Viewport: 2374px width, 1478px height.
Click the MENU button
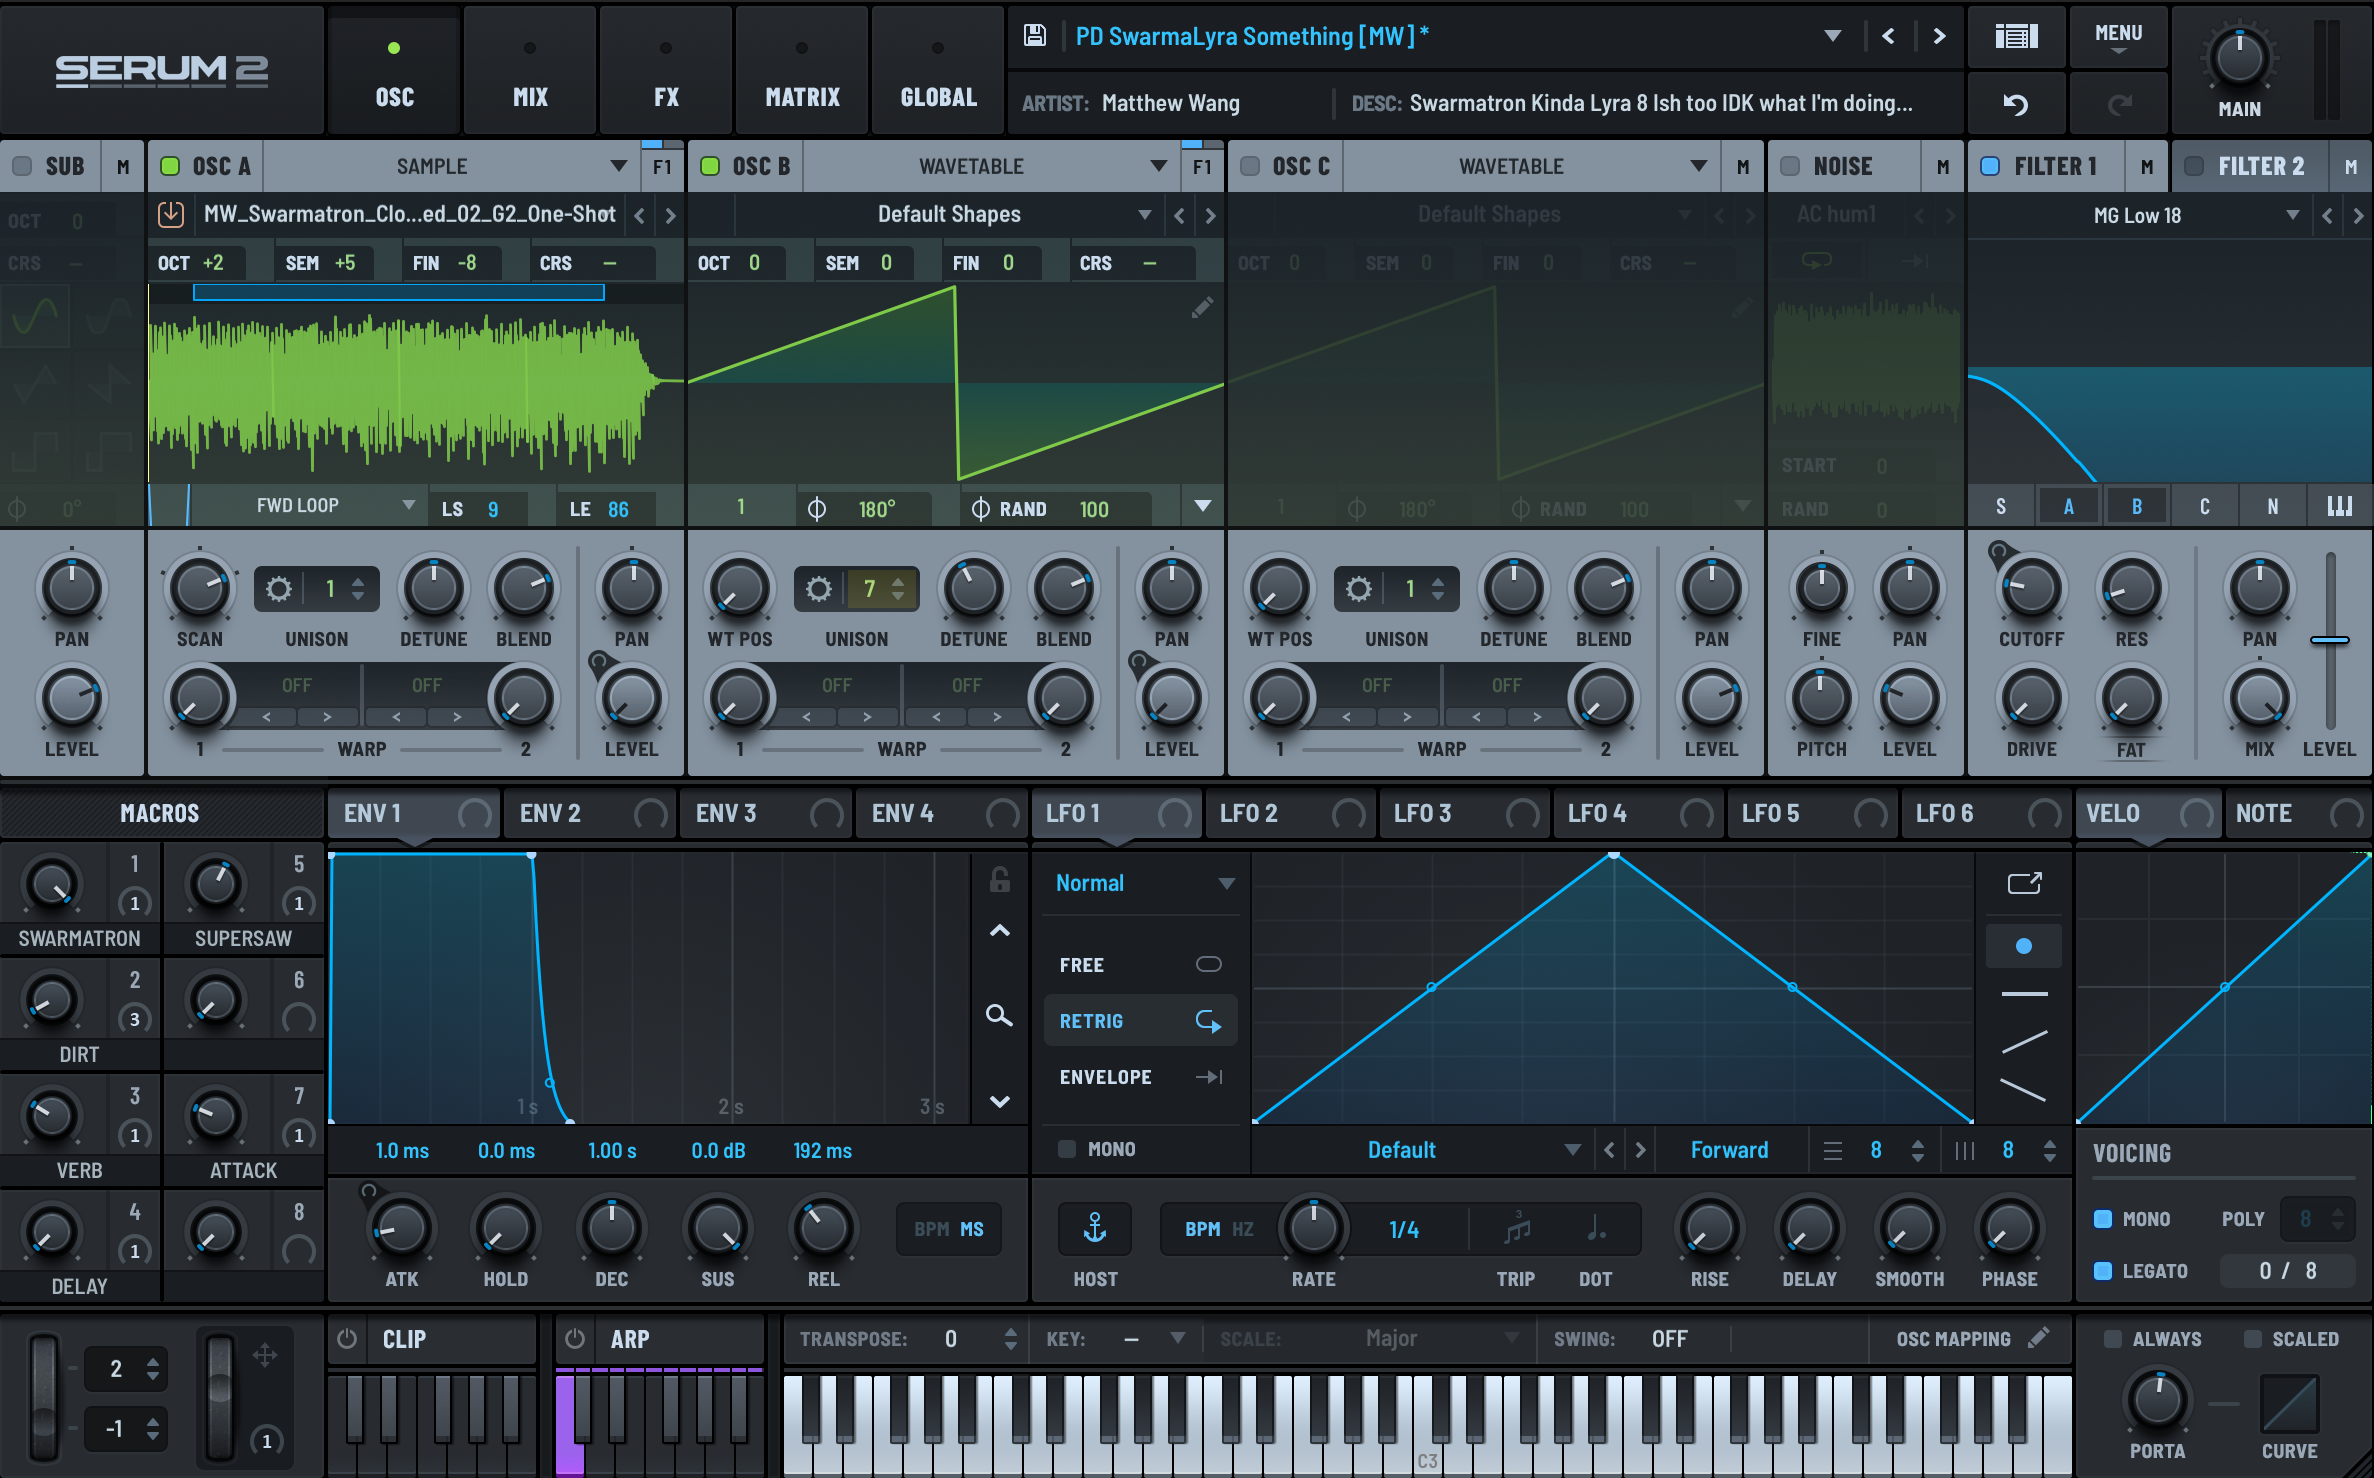[x=2118, y=37]
